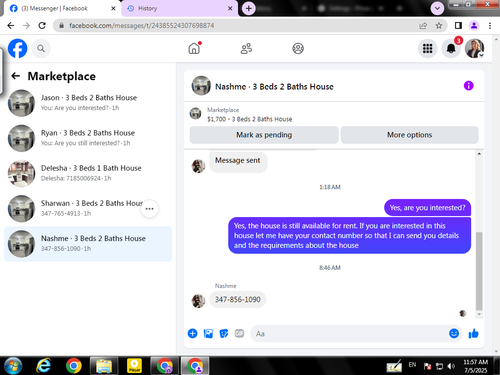The image size is (500, 375).
Task: Toggle the browser side panel icon
Action: click(x=458, y=26)
